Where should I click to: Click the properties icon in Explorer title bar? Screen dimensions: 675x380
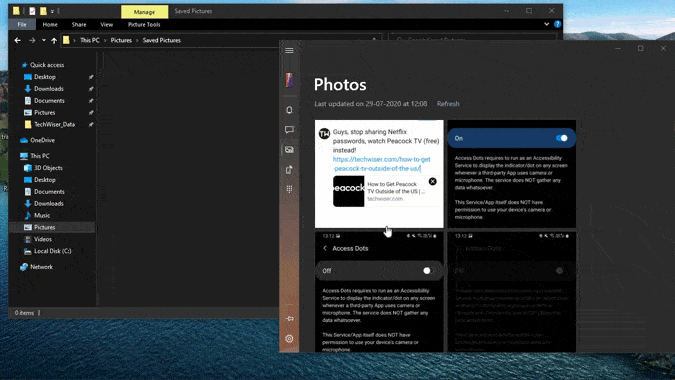click(x=33, y=11)
